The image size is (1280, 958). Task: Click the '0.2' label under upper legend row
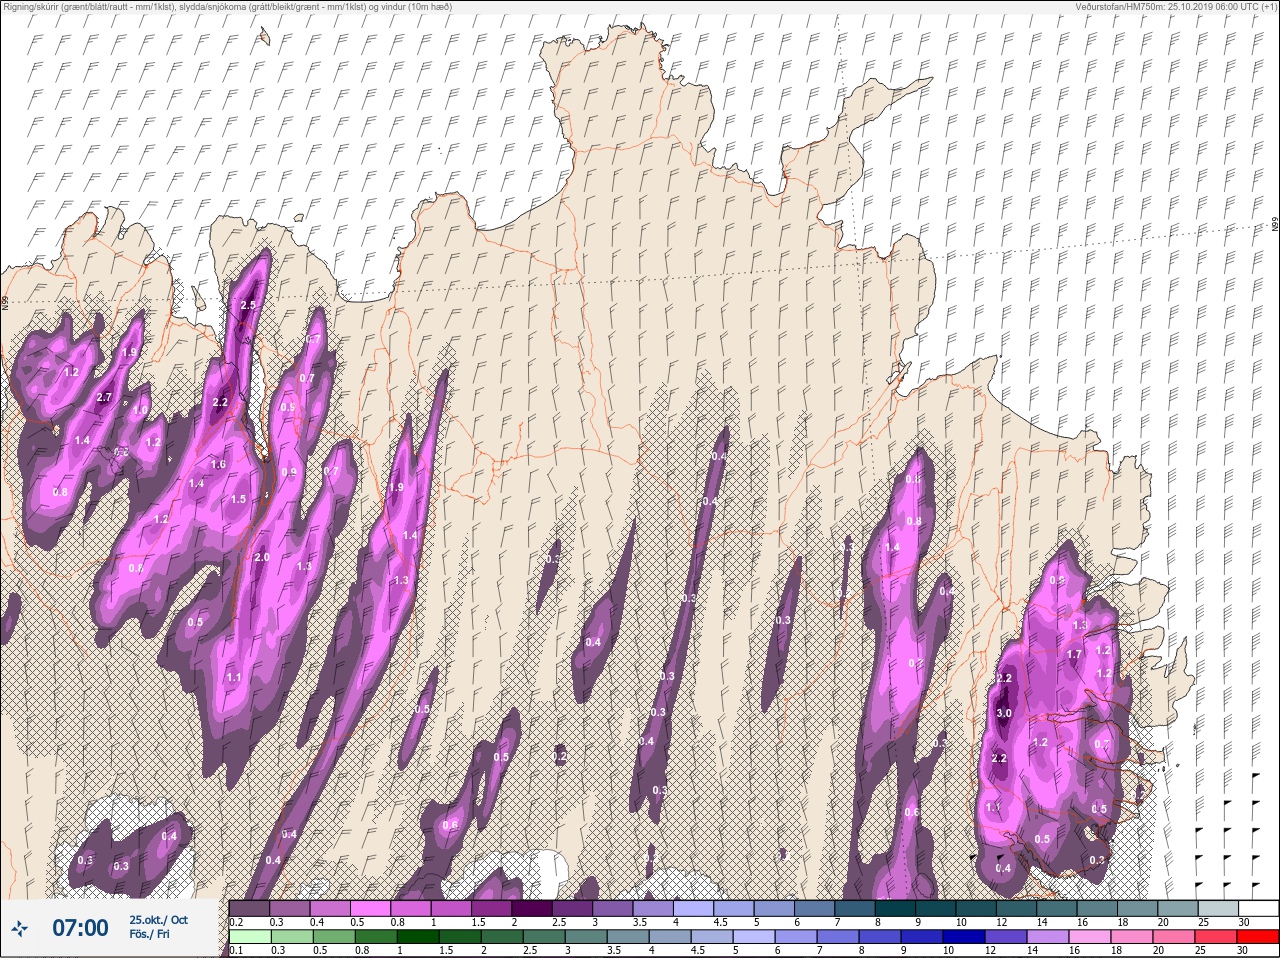click(237, 922)
